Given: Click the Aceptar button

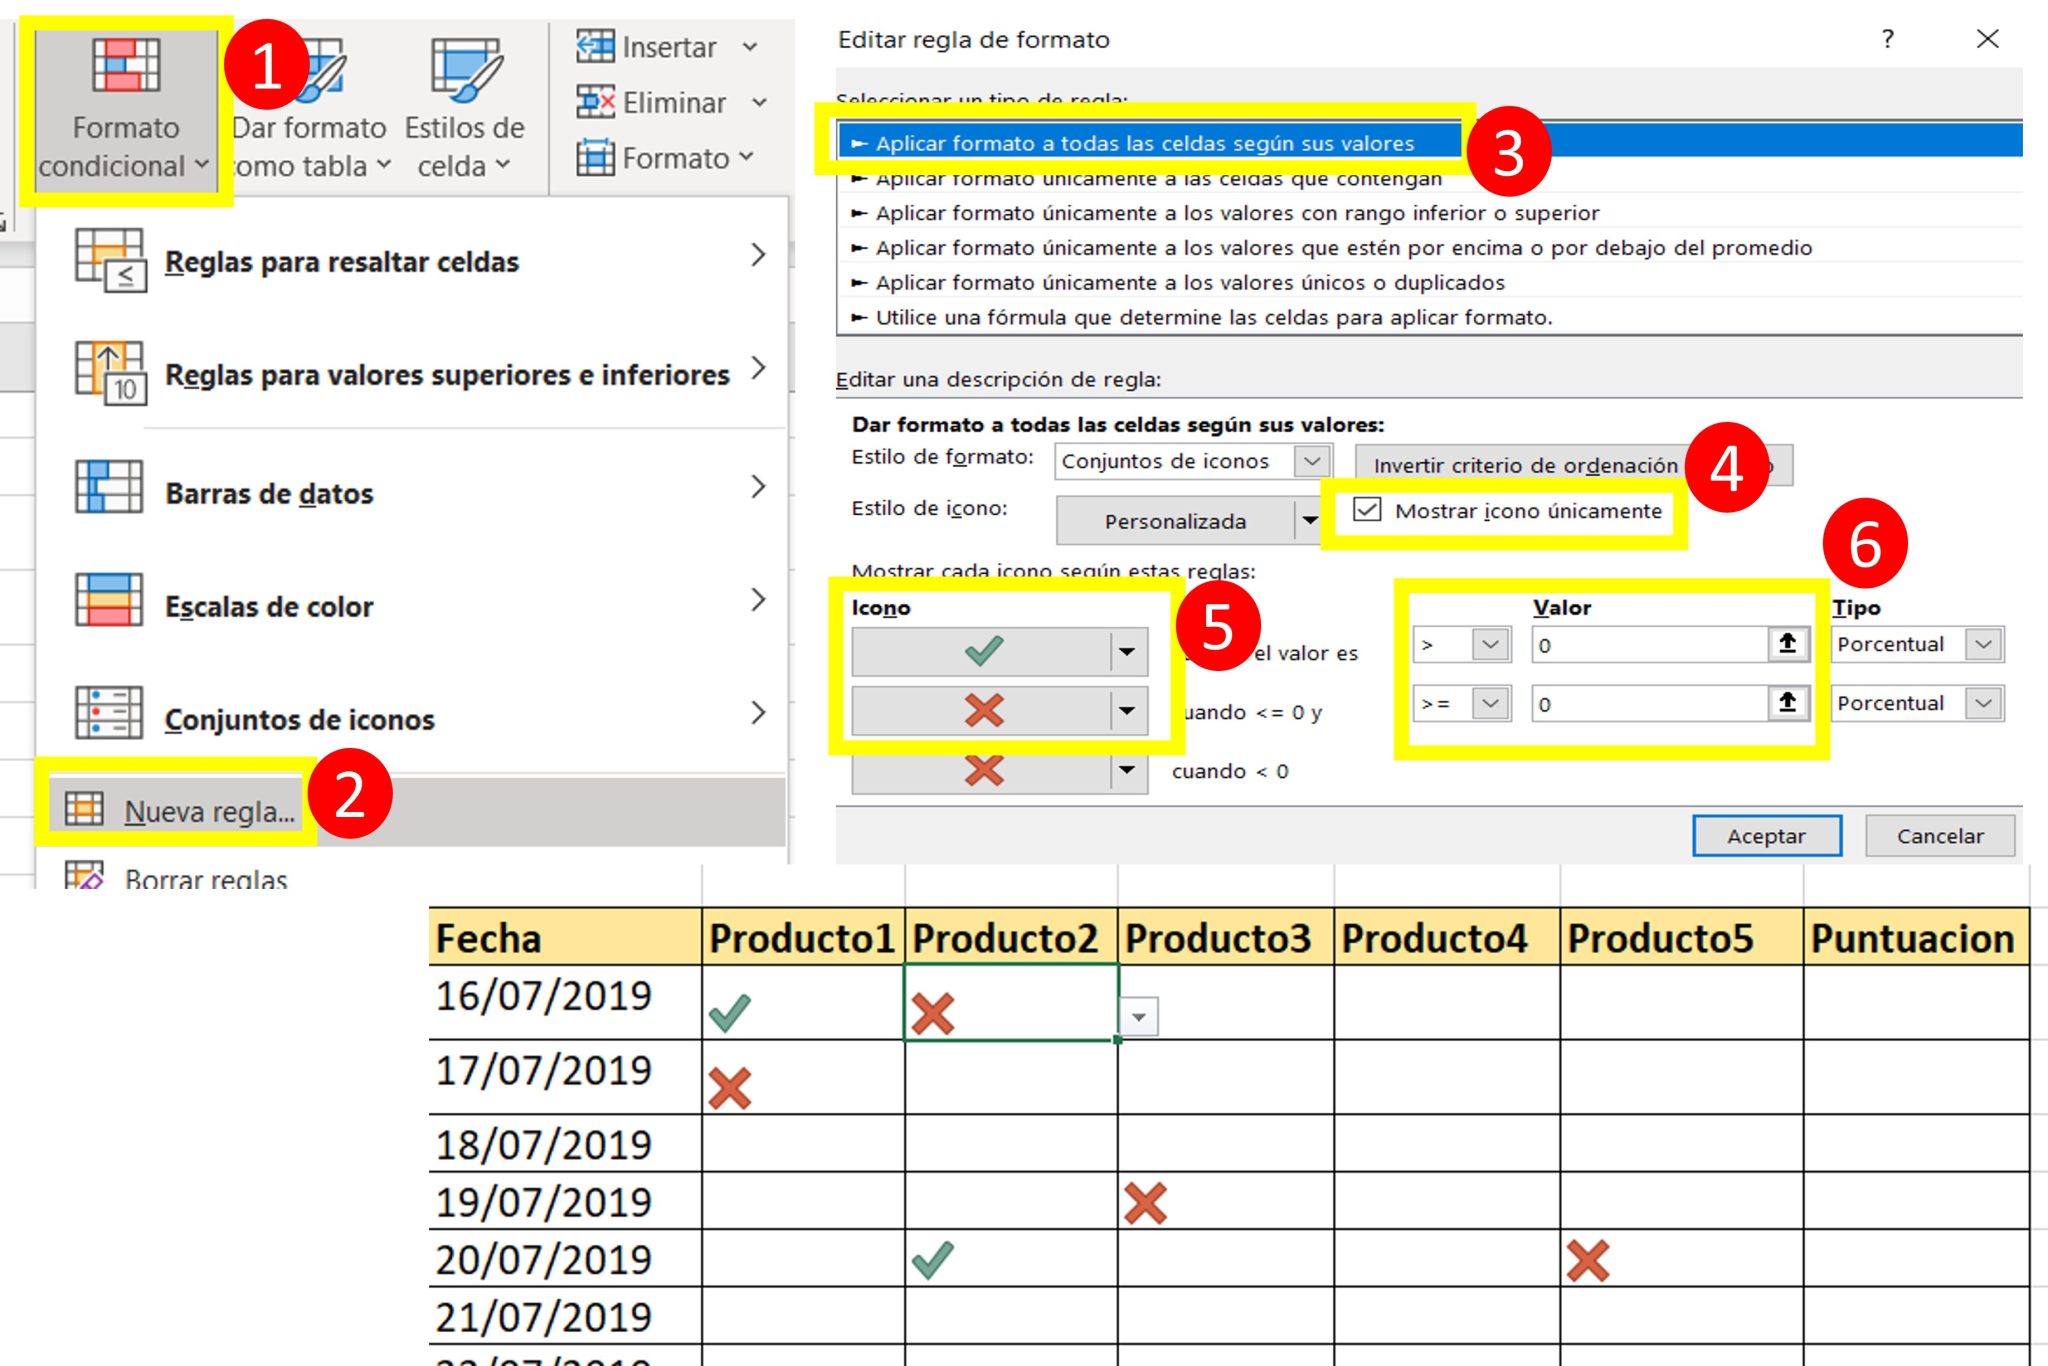Looking at the screenshot, I should (x=1766, y=835).
